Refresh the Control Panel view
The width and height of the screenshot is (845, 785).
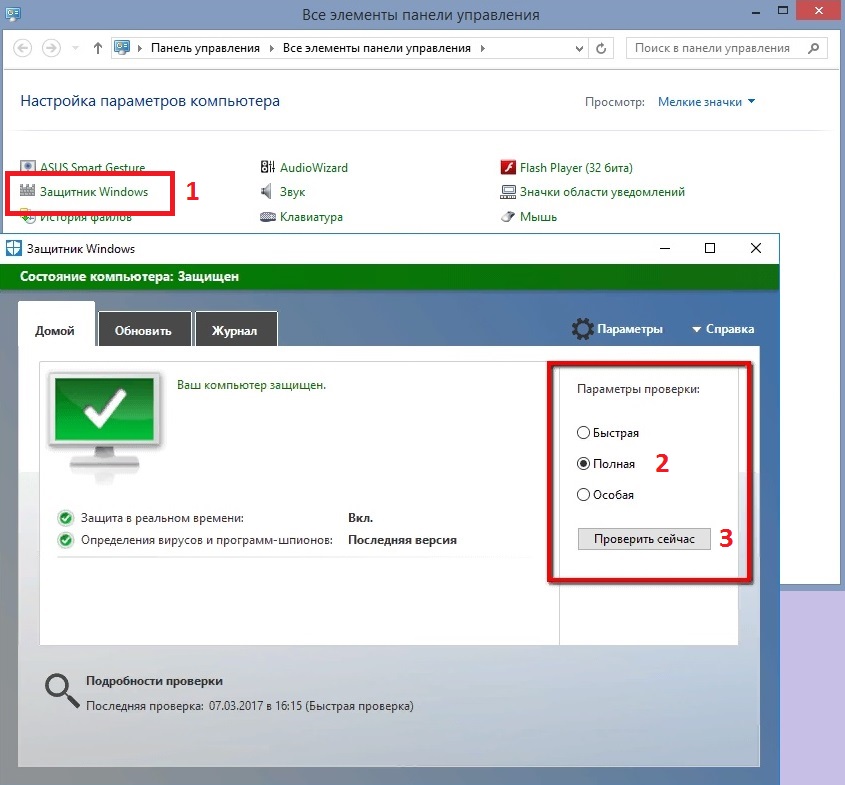point(601,48)
